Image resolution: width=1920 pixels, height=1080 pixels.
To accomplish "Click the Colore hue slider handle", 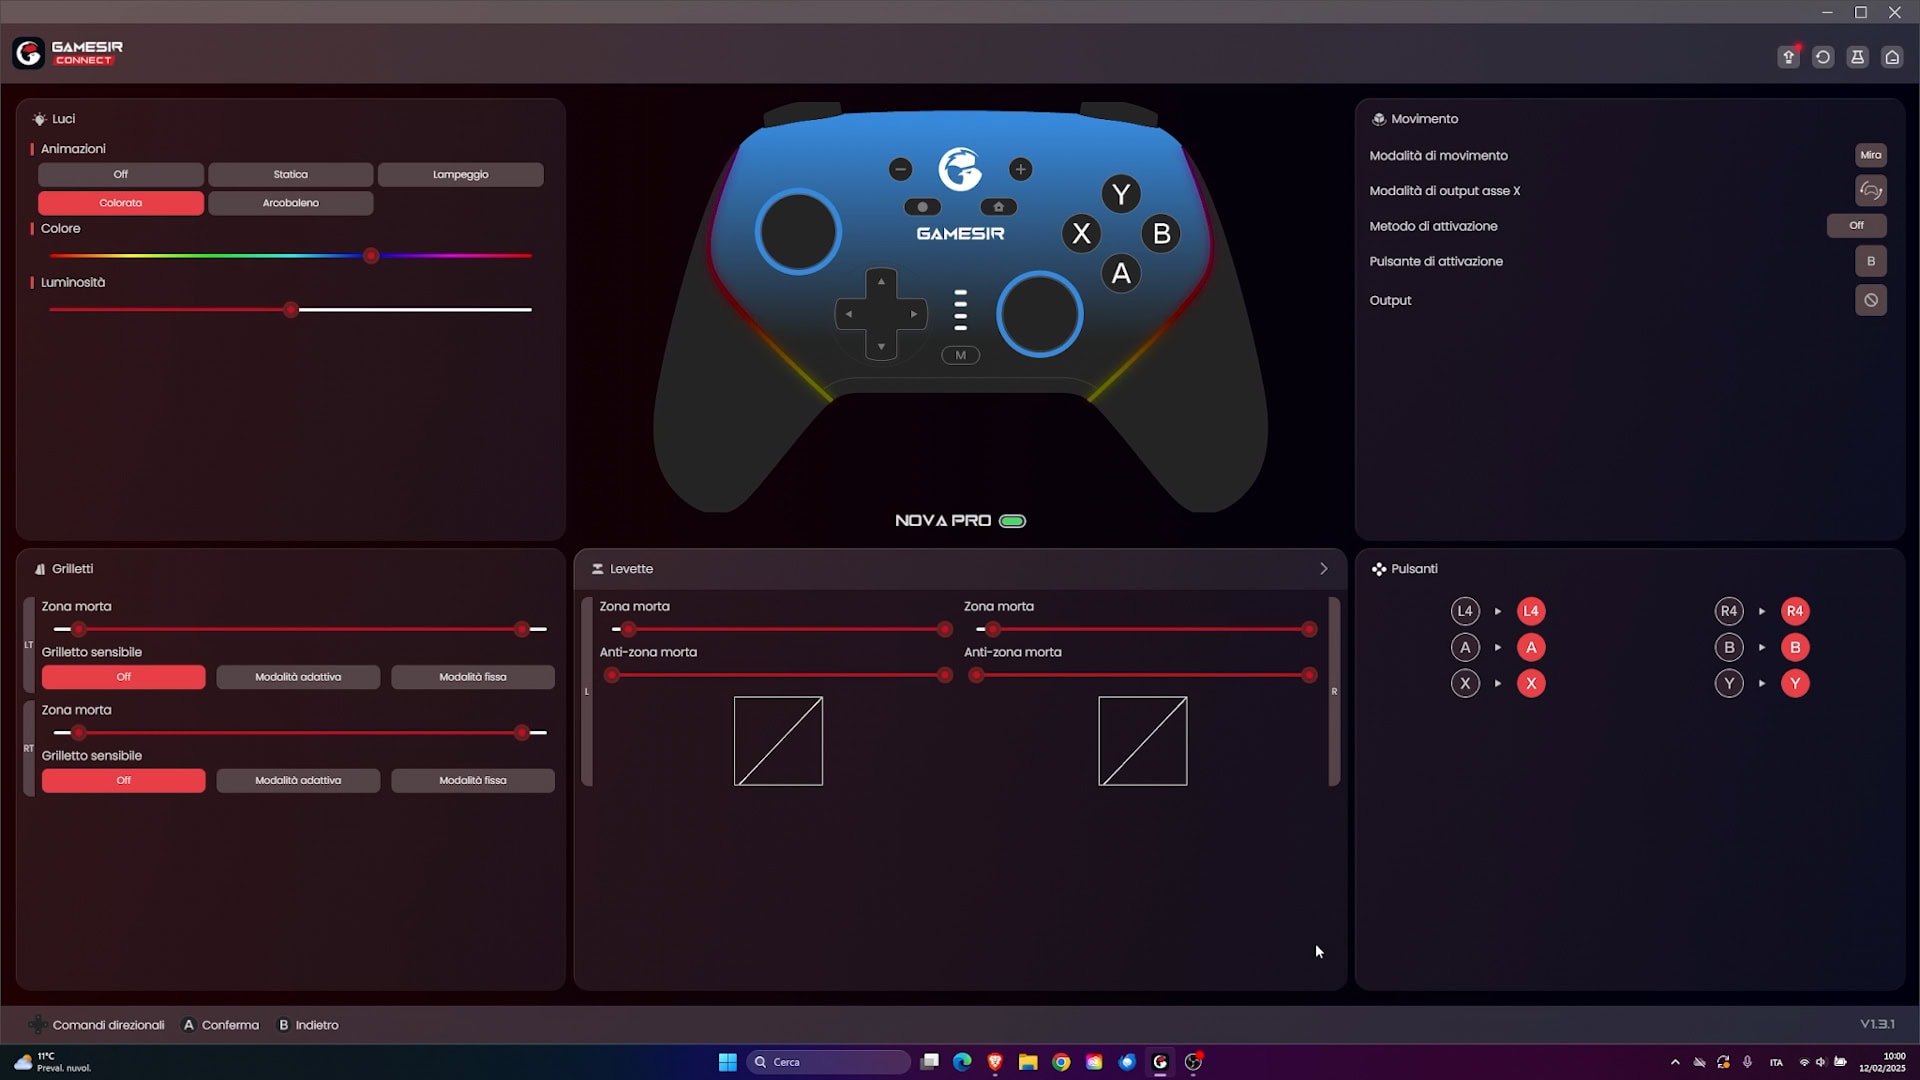I will coord(371,256).
